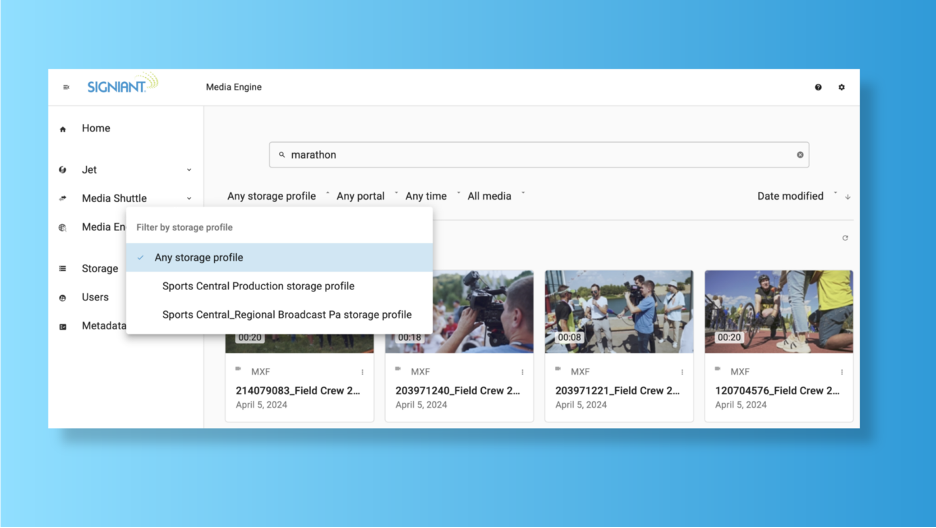This screenshot has width=936, height=528.
Task: Expand the Media Shuttle chevron
Action: point(189,199)
